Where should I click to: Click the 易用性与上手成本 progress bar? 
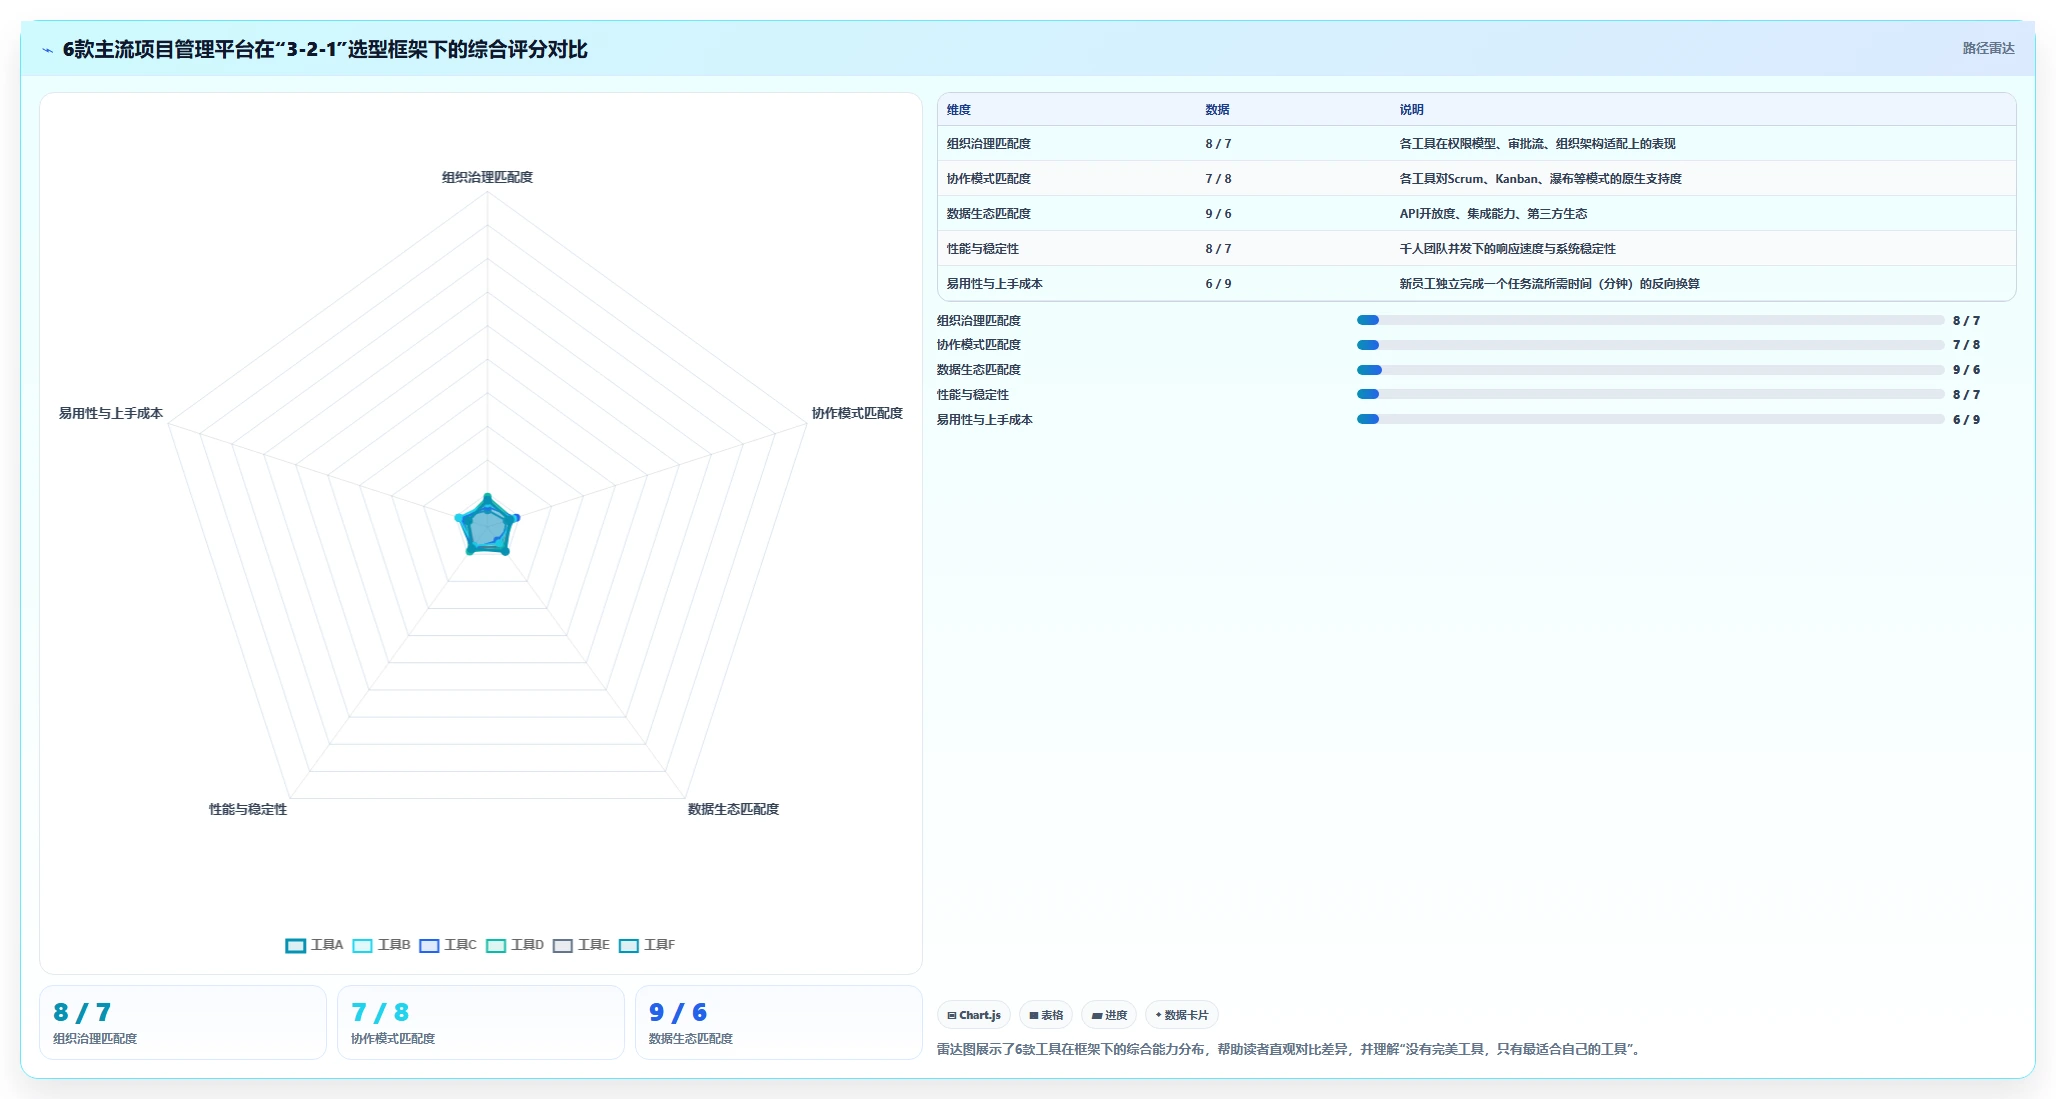coord(1650,419)
